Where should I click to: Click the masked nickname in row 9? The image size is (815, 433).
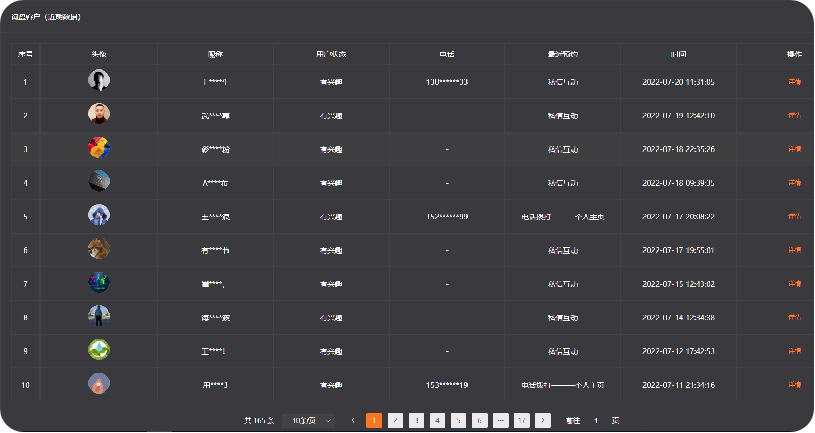coord(213,351)
